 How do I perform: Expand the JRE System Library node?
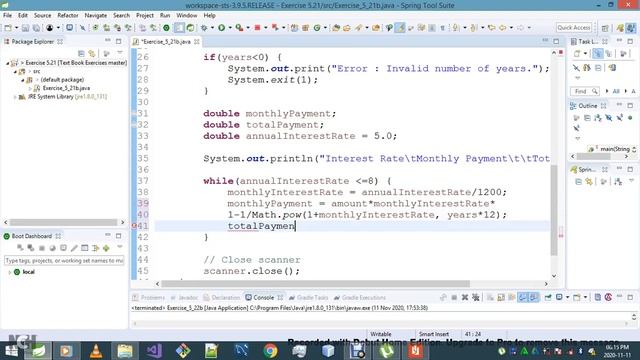tap(15, 97)
